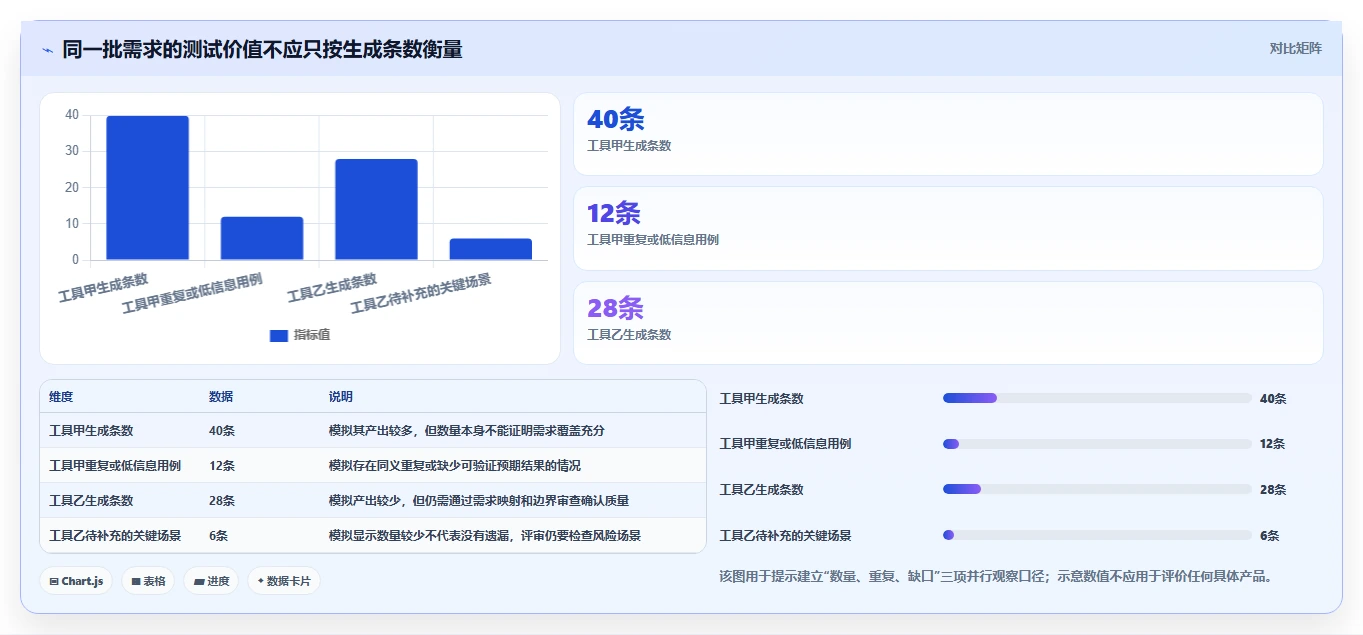This screenshot has height=635, width=1363.
Task: Click the 对比矩阵 label in header
Action: coord(1295,48)
